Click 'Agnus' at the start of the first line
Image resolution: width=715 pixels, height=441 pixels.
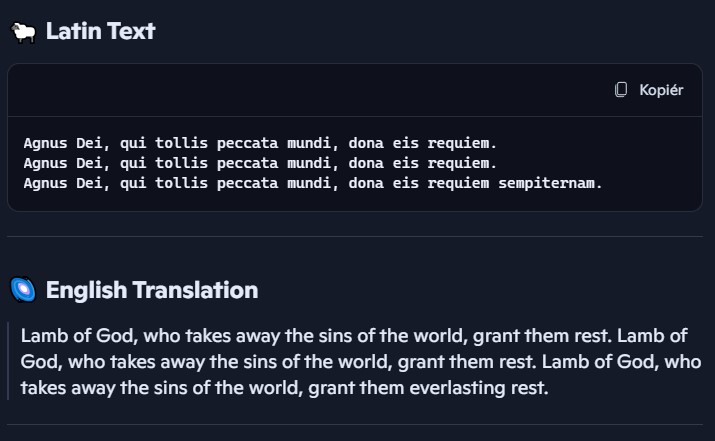[x=45, y=143]
